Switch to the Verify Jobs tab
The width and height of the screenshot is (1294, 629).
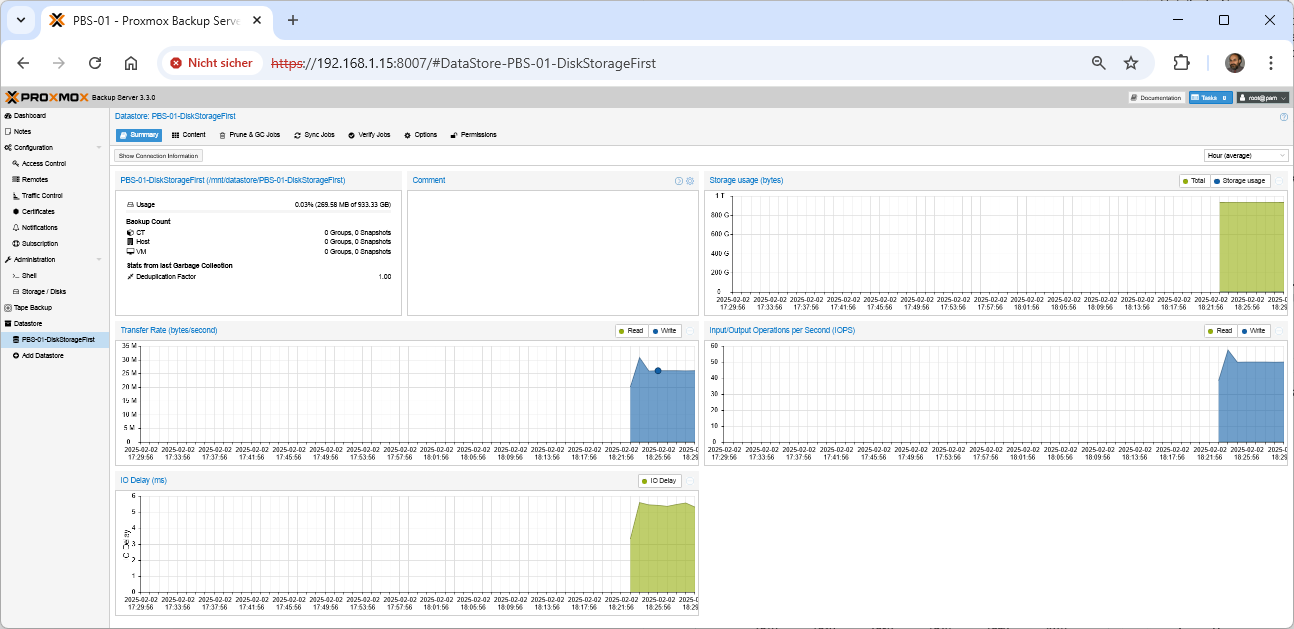[369, 135]
